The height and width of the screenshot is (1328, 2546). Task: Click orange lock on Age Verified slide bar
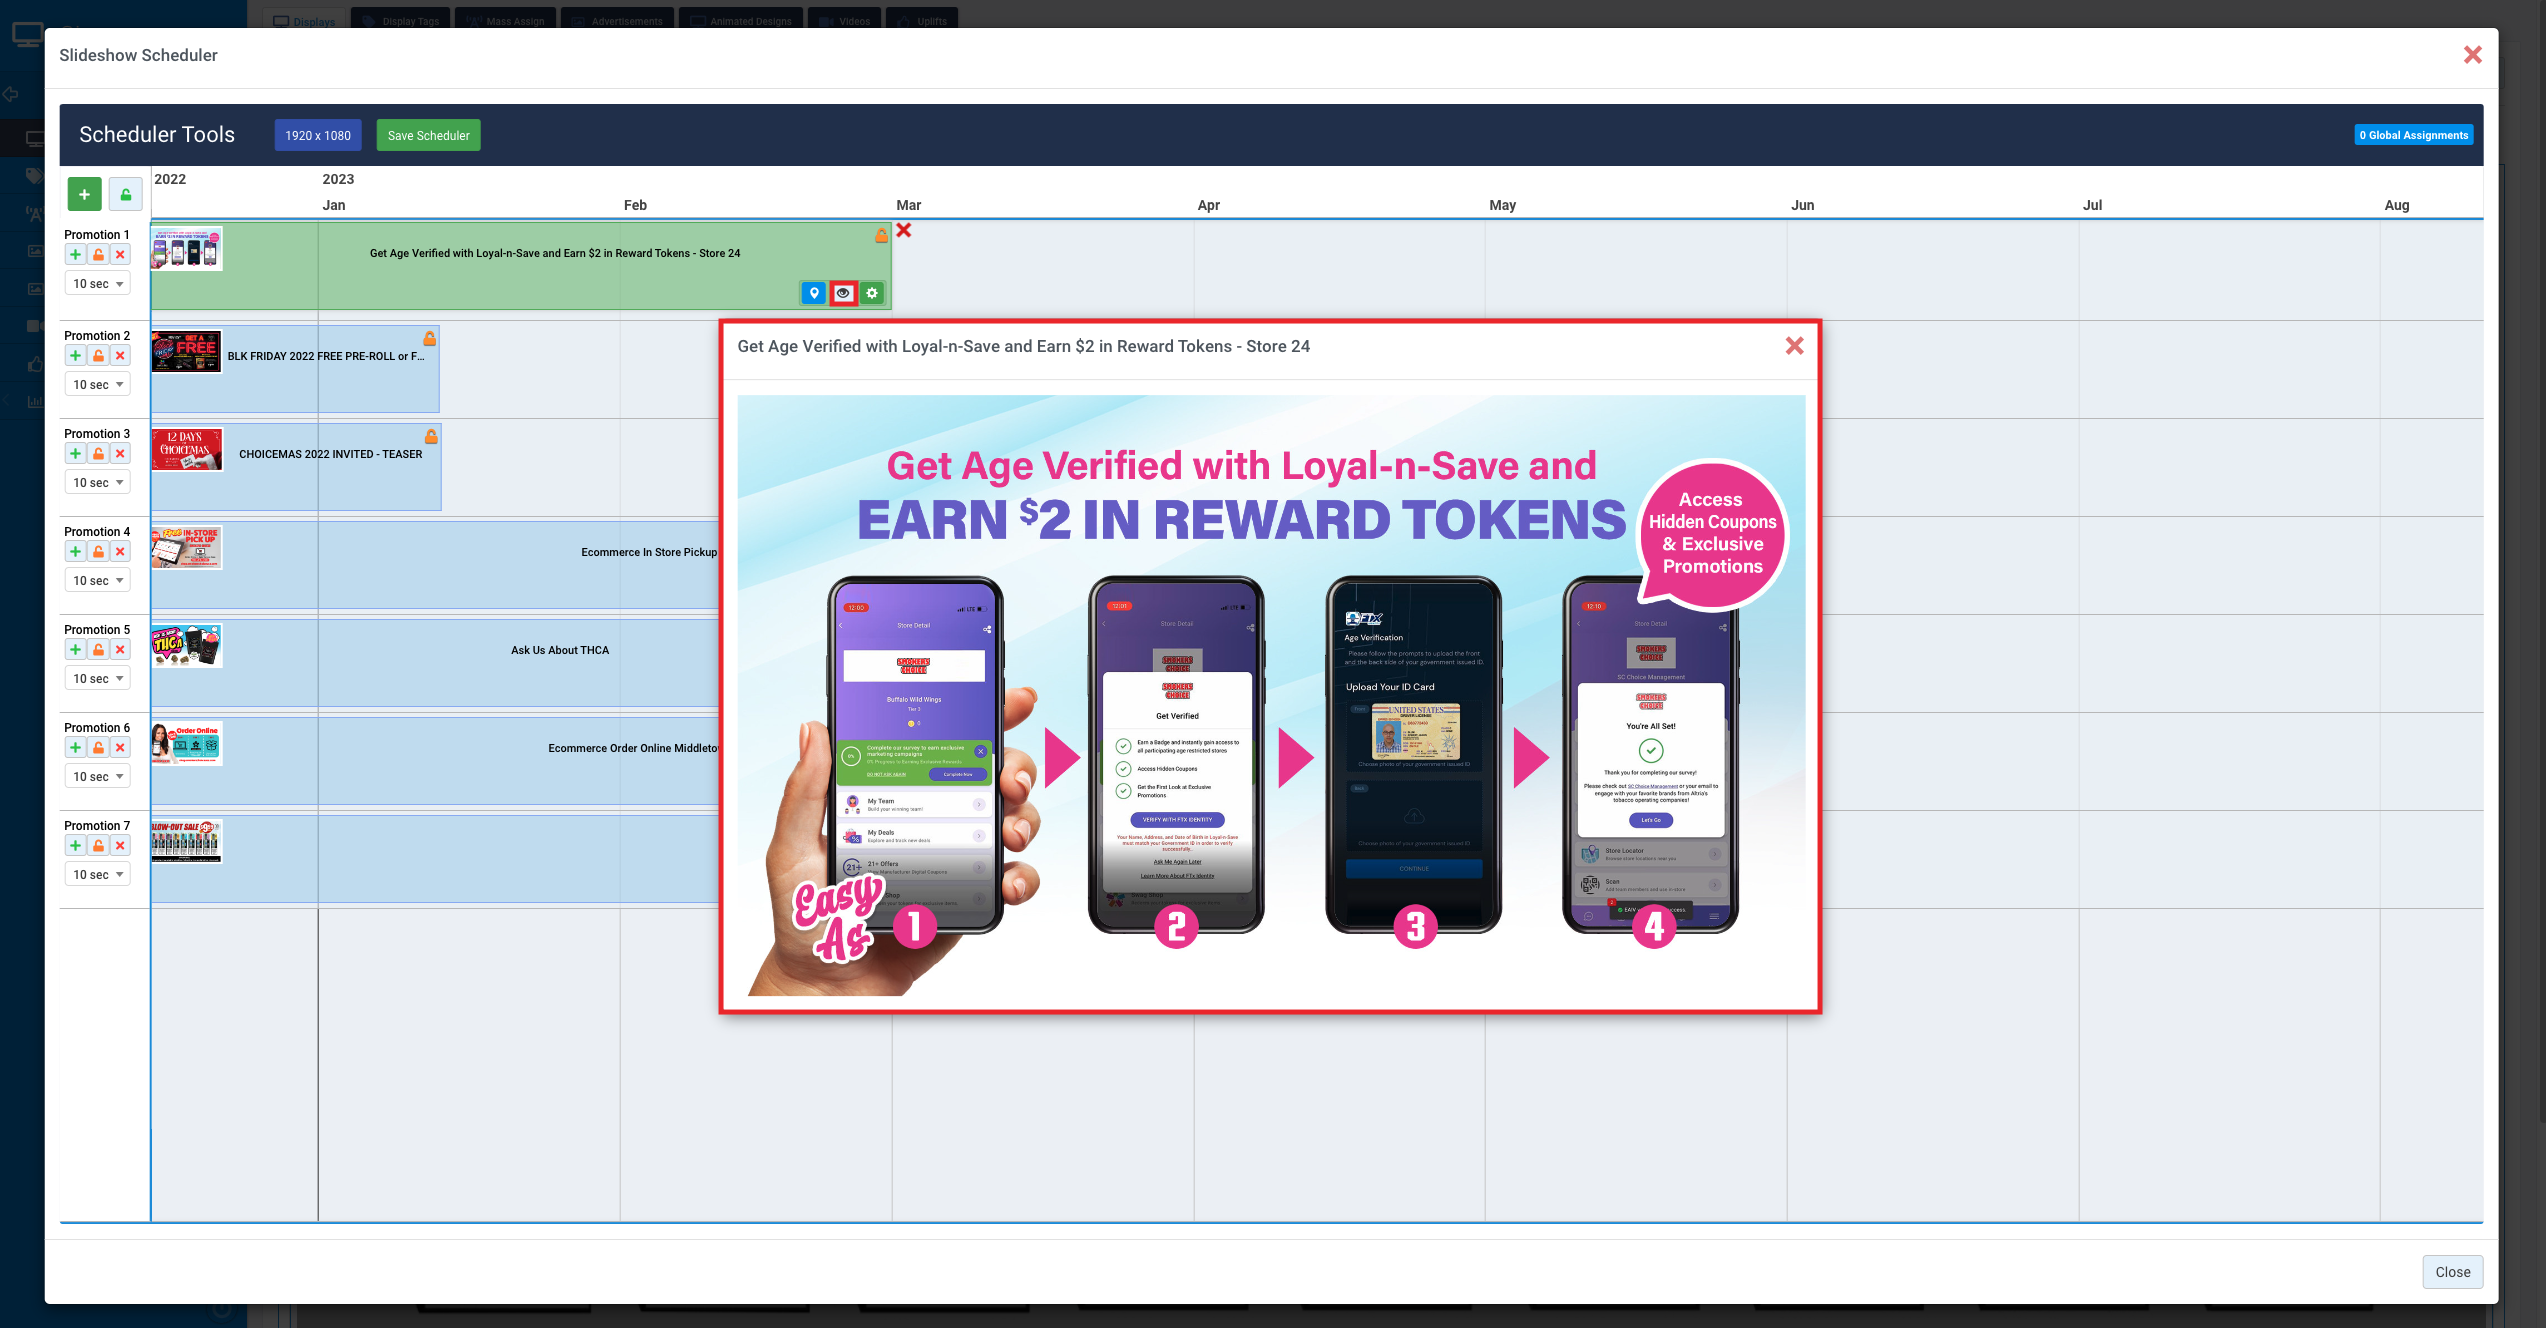[x=881, y=236]
